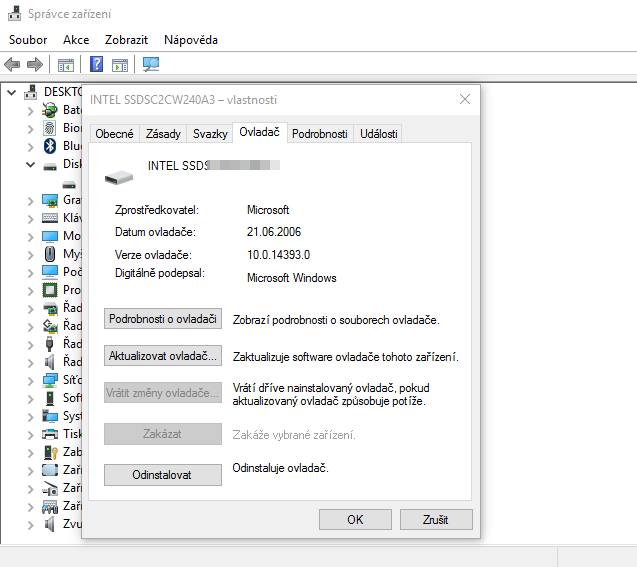Open the Zobrazit menu

126,40
